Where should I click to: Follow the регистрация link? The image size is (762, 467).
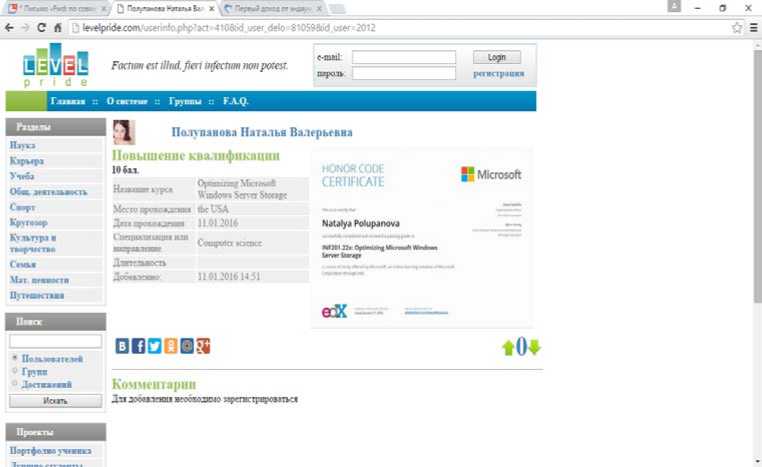pyautogui.click(x=499, y=73)
